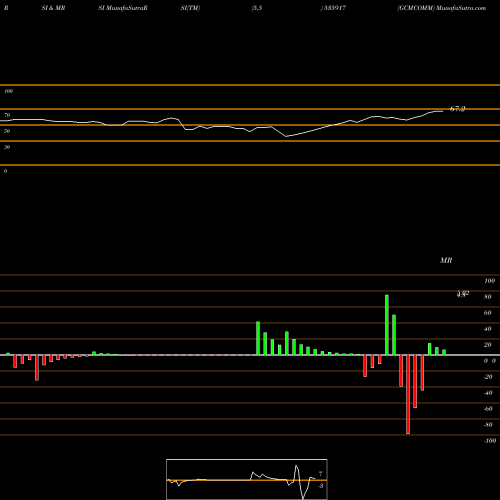Select the longest red bar reaching -100

pyautogui.click(x=408, y=394)
